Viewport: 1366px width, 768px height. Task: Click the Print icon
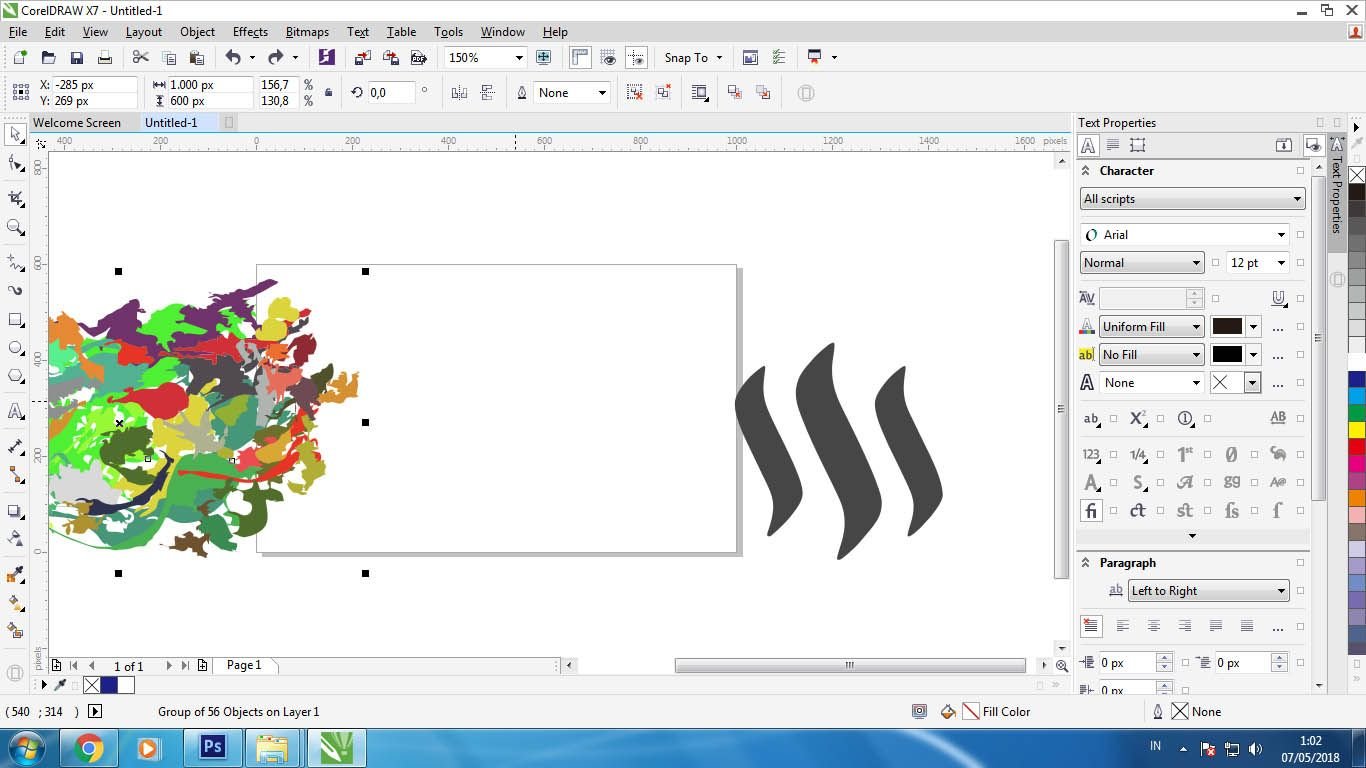click(x=104, y=58)
